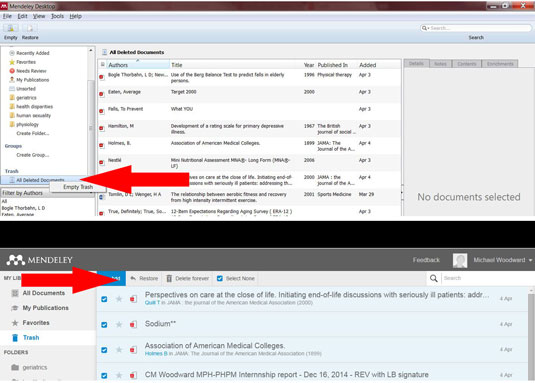Select the Unsorted collection
This screenshot has height=383, width=535.
(26, 88)
